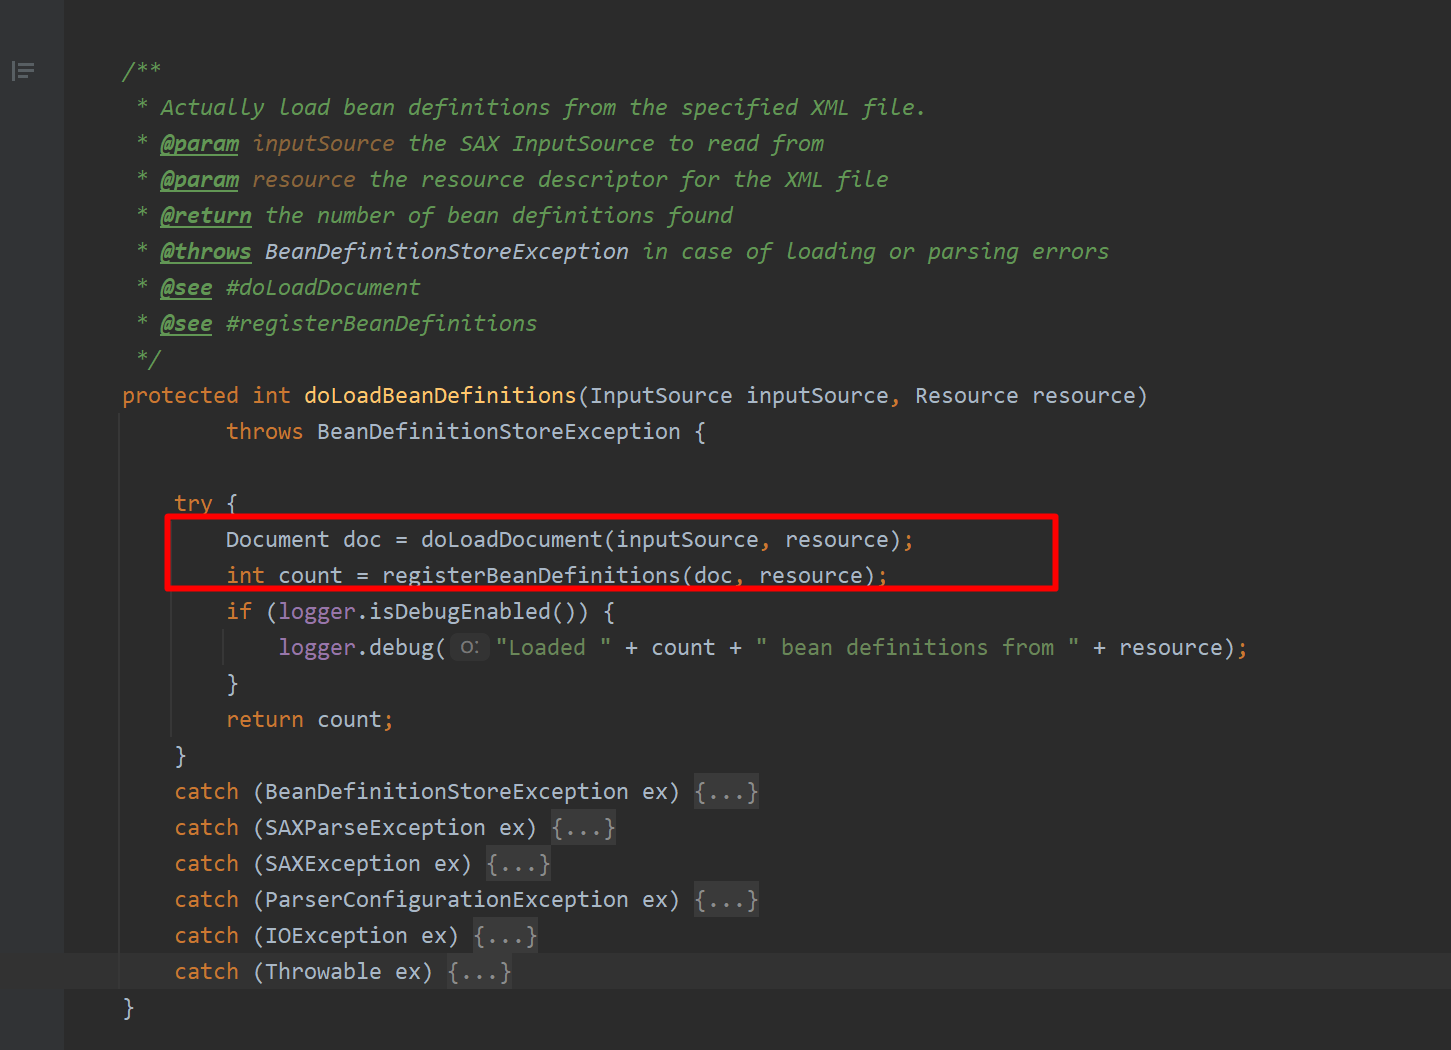Click the @param tag for inputSource
The width and height of the screenshot is (1451, 1050).
point(200,144)
